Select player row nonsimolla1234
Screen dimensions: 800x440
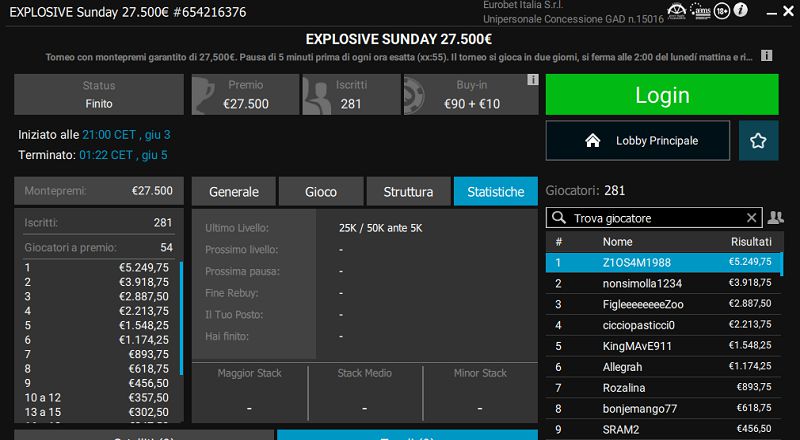click(x=663, y=283)
